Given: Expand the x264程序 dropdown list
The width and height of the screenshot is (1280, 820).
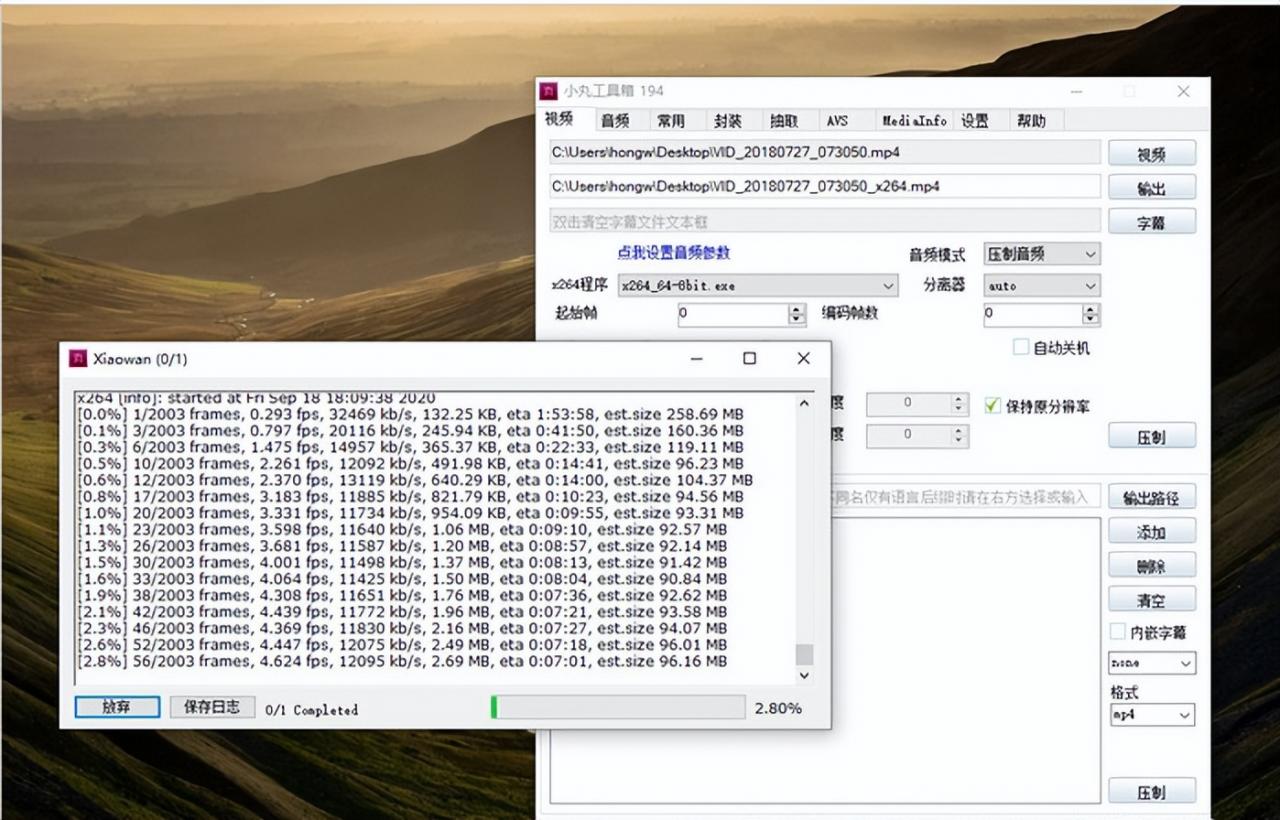Looking at the screenshot, I should (x=758, y=285).
